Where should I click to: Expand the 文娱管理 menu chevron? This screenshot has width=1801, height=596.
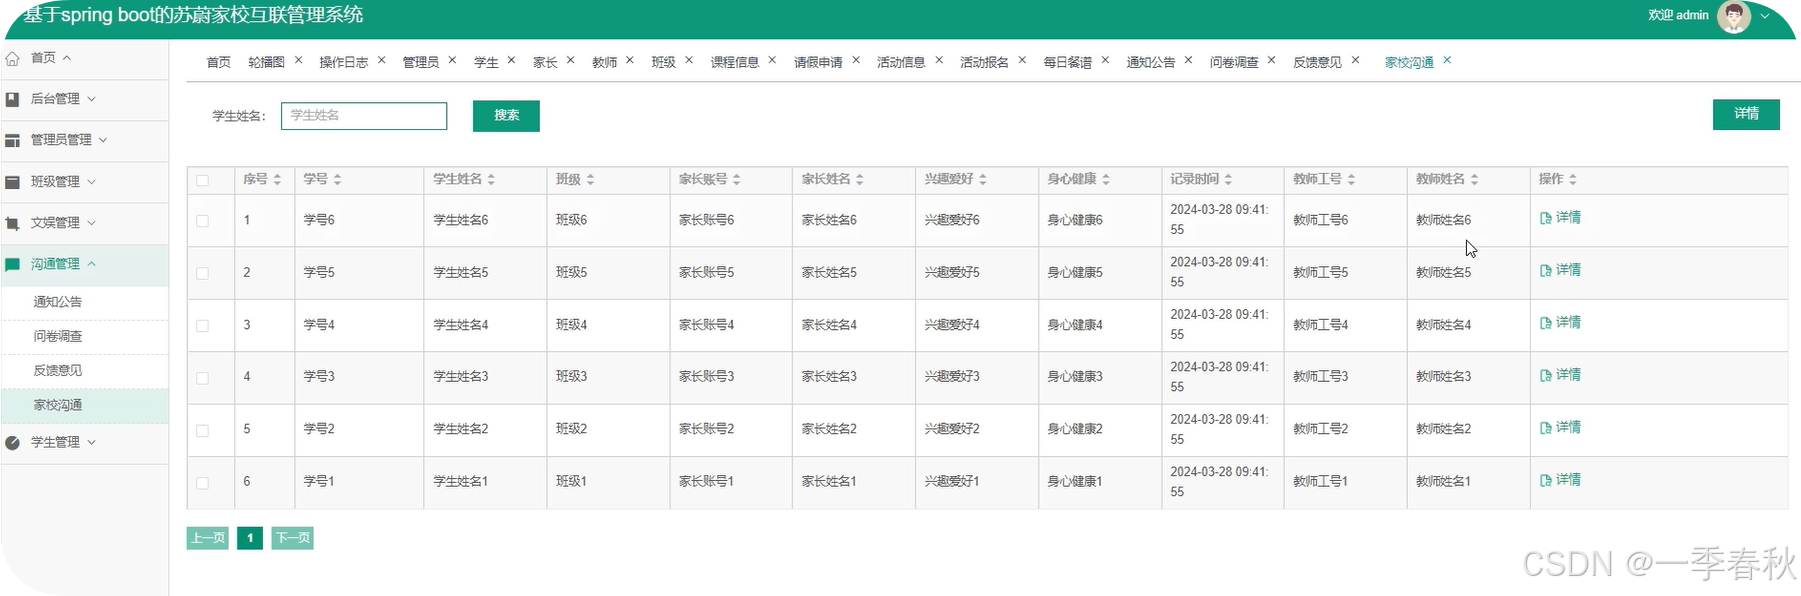pos(92,223)
